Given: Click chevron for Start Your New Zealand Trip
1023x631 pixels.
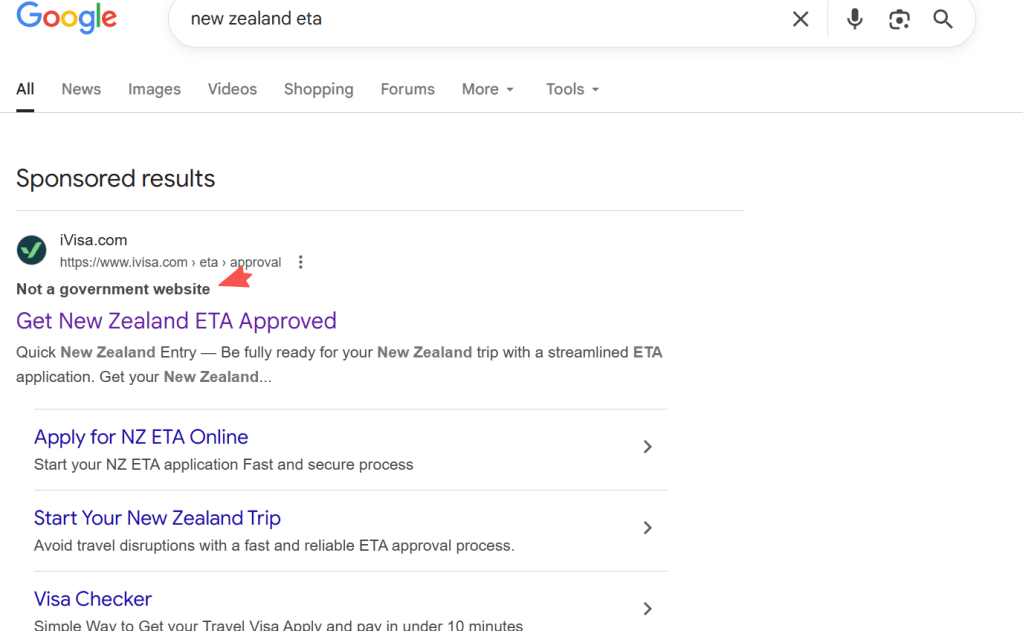Looking at the screenshot, I should tap(647, 528).
